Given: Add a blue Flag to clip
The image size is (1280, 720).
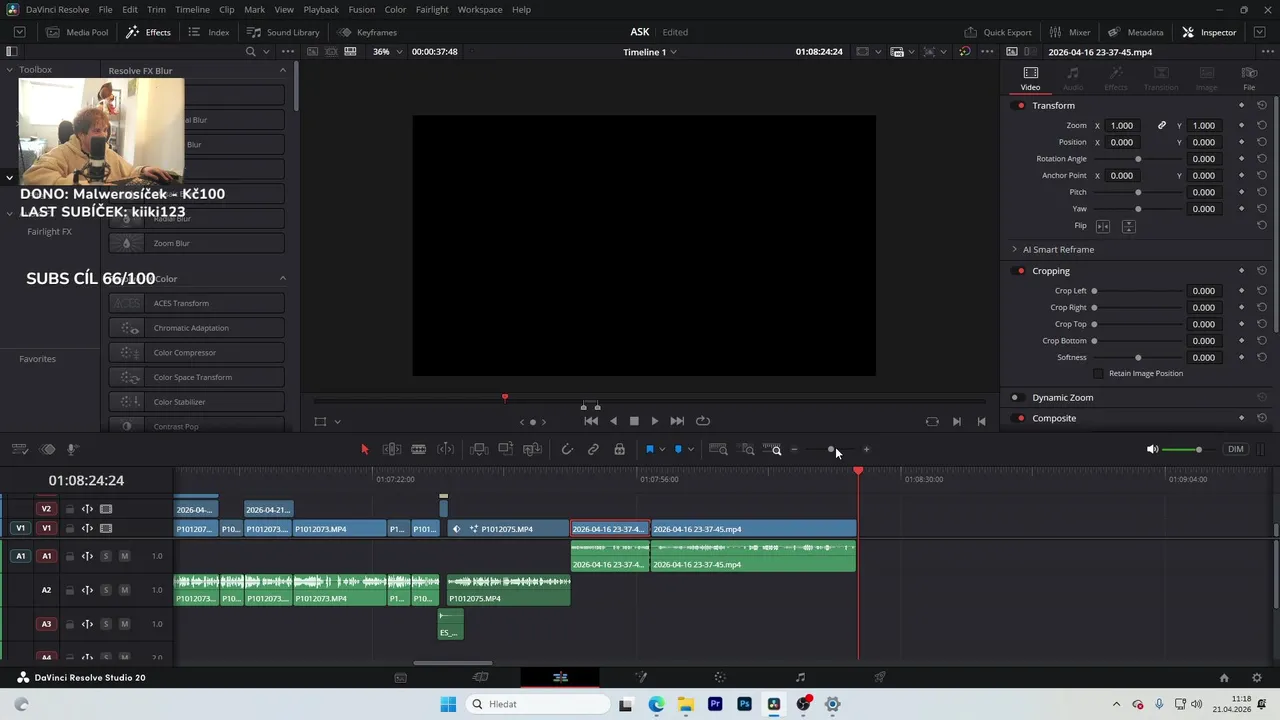Looking at the screenshot, I should 649,450.
